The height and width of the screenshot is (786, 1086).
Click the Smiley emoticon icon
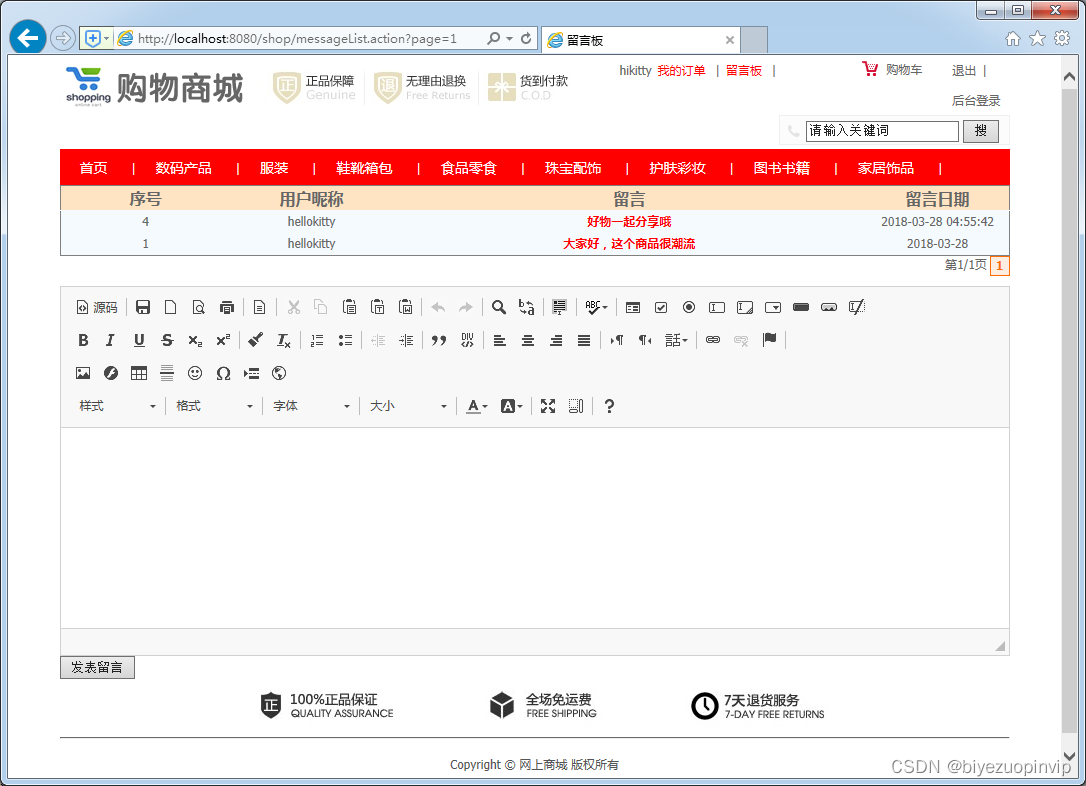pyautogui.click(x=195, y=373)
